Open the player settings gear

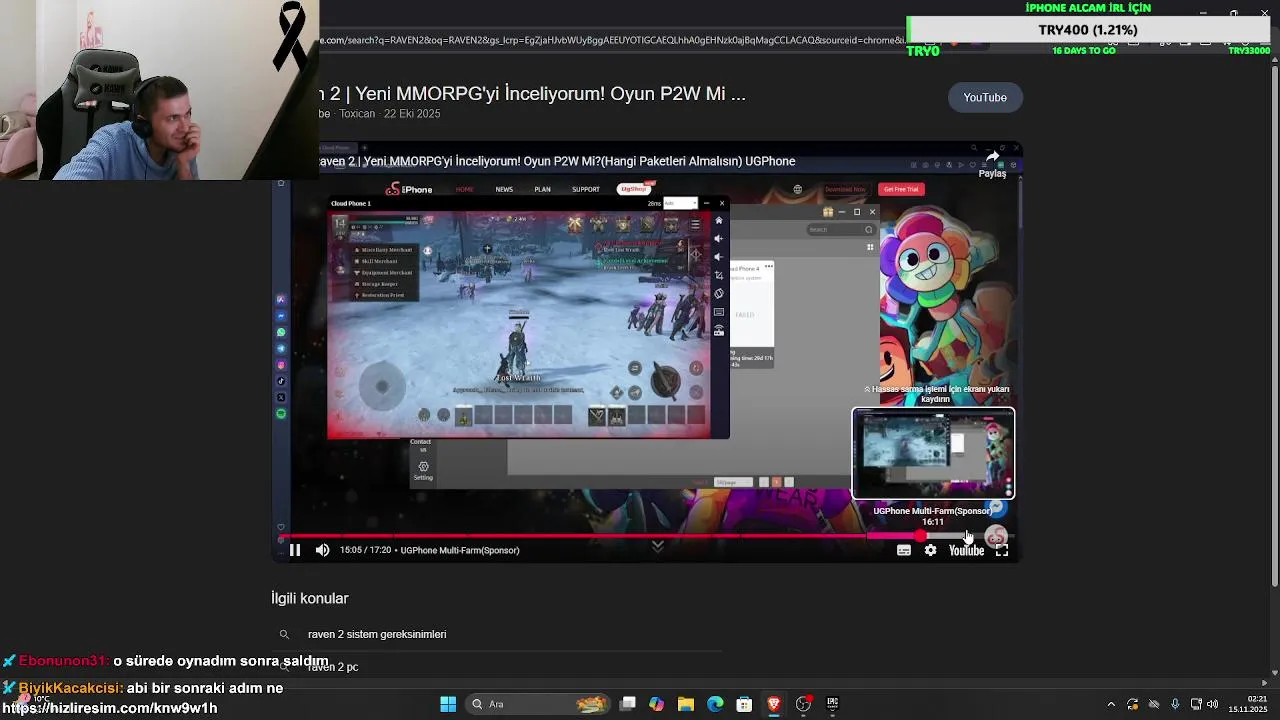tap(930, 550)
